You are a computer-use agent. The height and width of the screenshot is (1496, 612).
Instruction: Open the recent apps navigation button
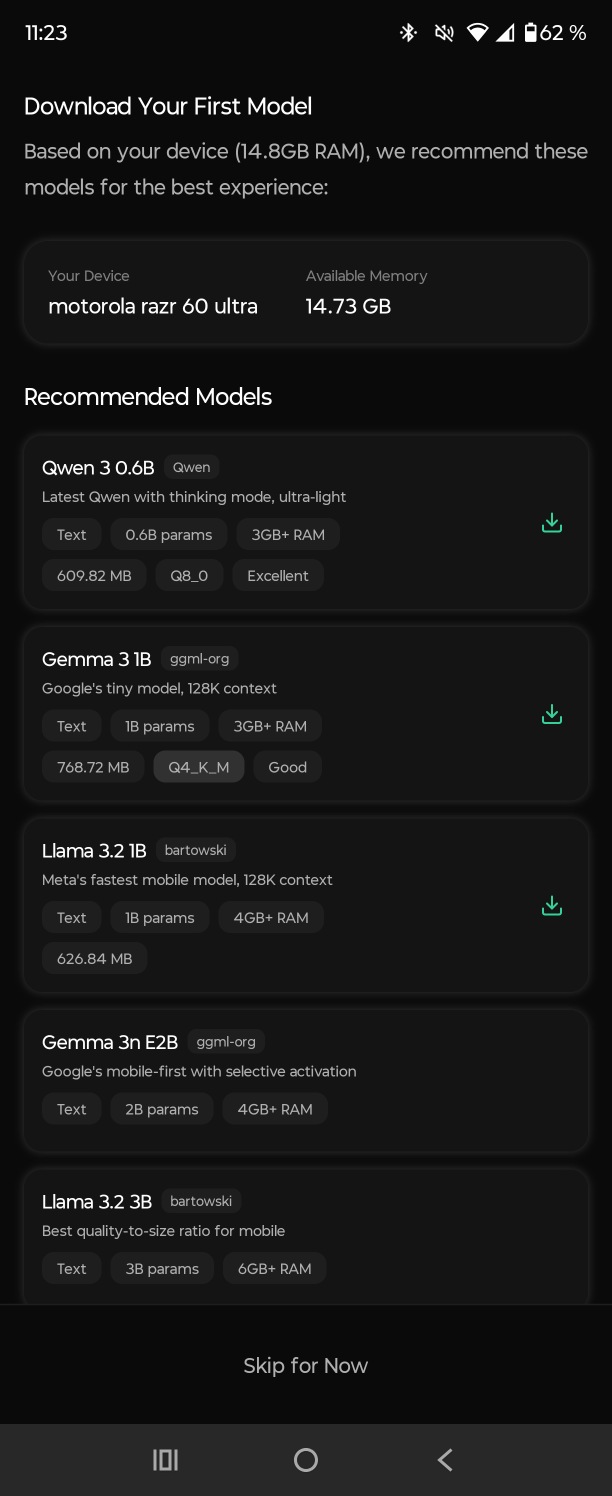pyautogui.click(x=165, y=1460)
